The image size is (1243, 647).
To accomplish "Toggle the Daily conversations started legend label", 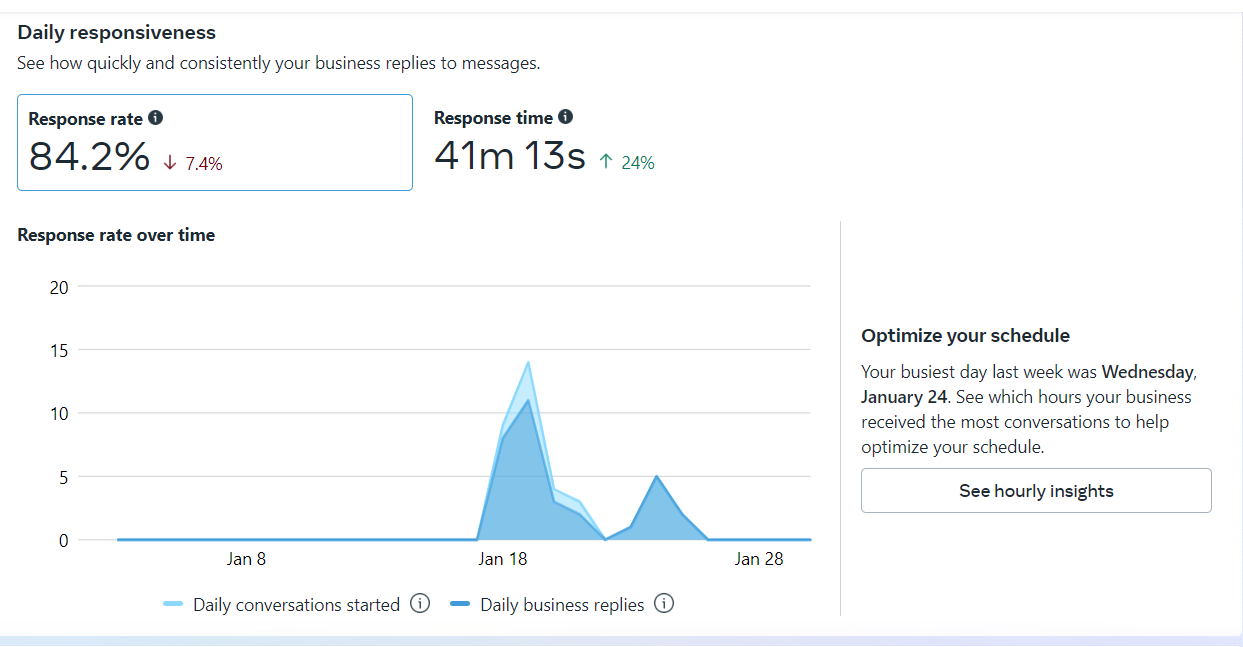I will (296, 605).
